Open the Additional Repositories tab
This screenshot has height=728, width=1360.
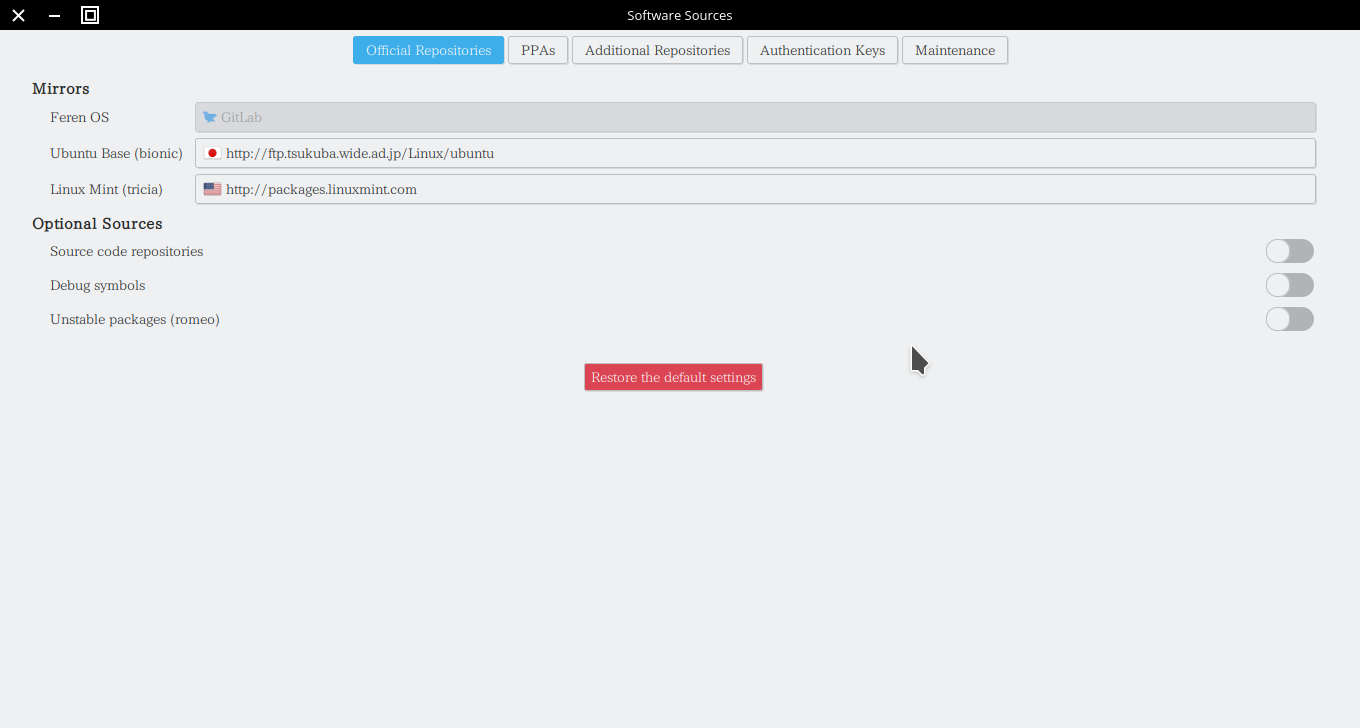(657, 50)
